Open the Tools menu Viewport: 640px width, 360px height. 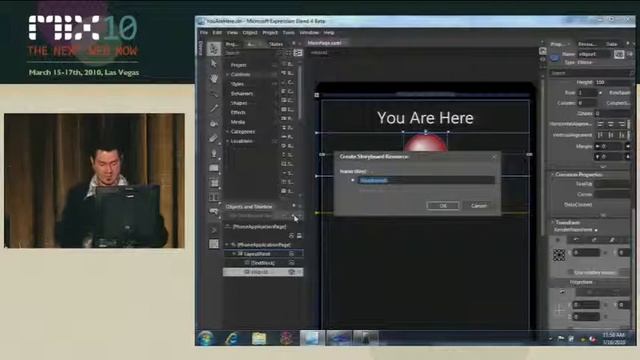coord(289,33)
